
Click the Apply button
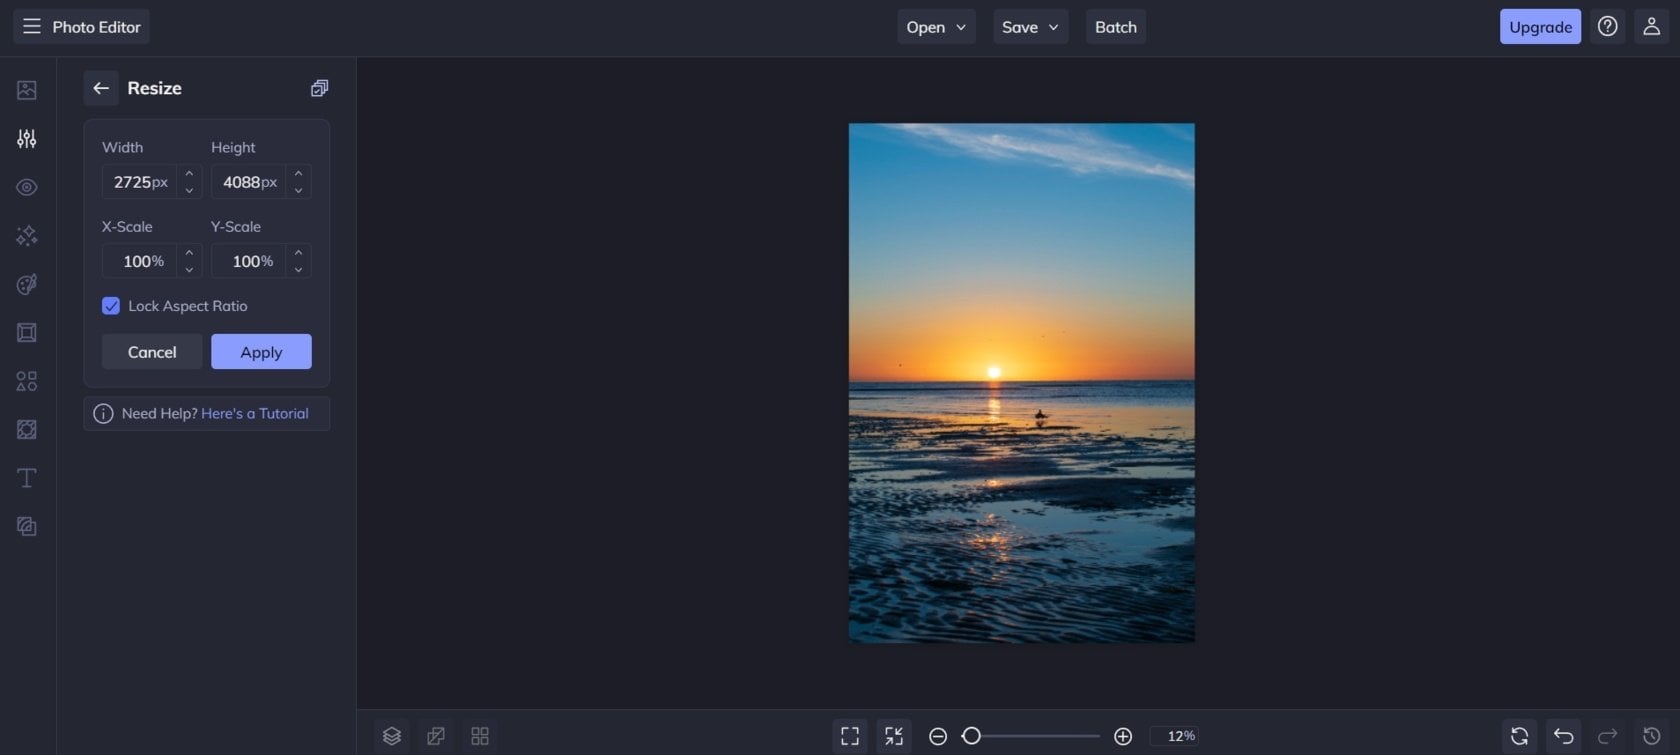pos(261,352)
